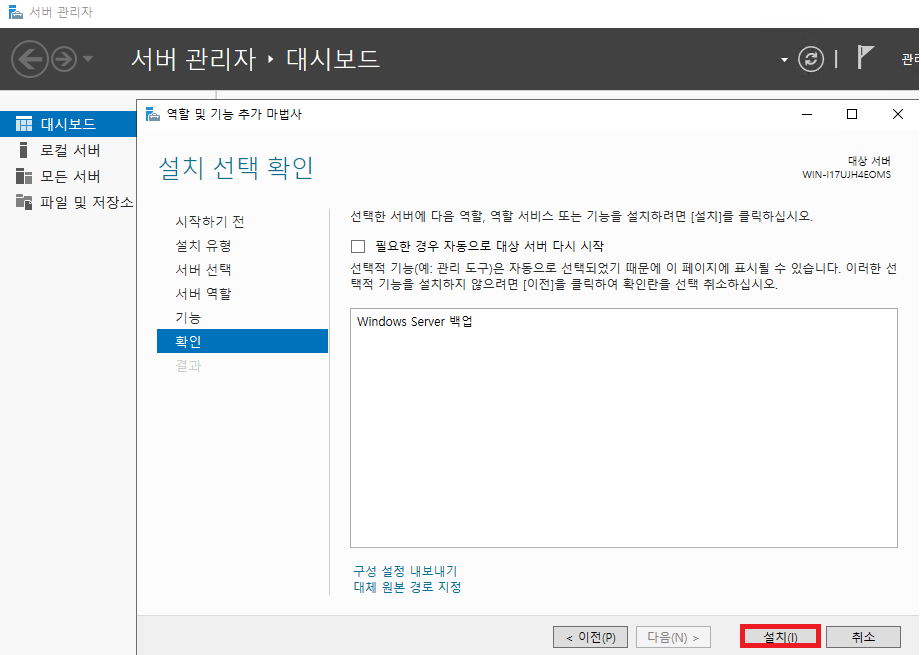Click the 로컬 서버 server icon

[23, 150]
